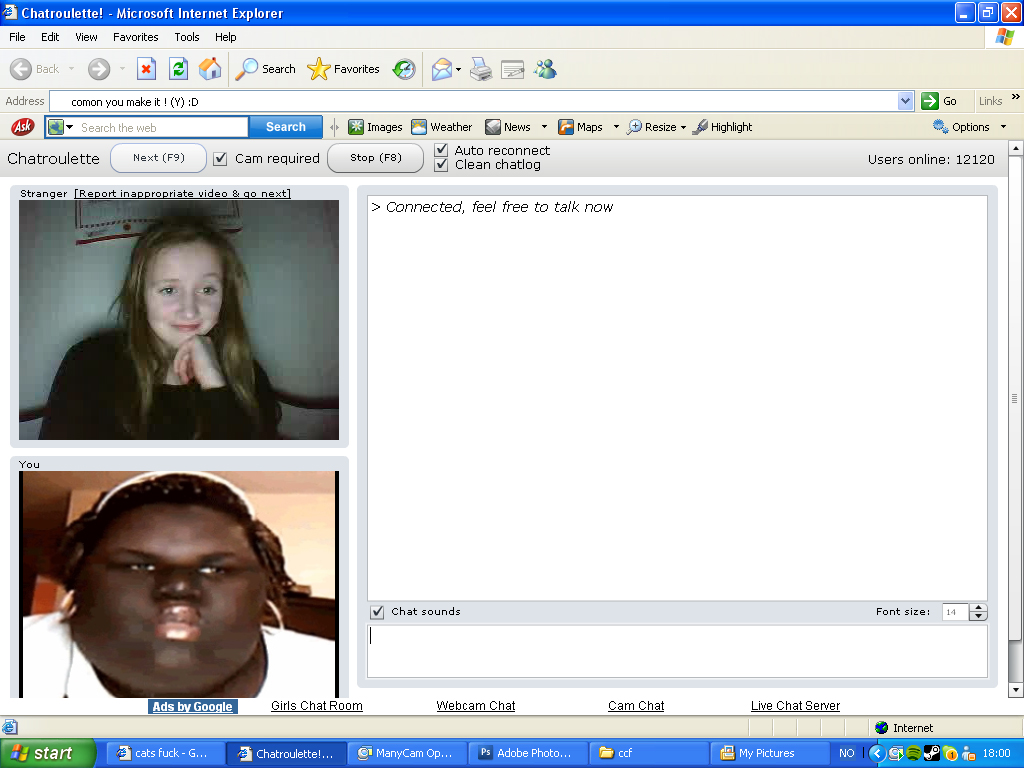1024x768 pixels.
Task: Open News in the Ask toolbar
Action: [508, 127]
